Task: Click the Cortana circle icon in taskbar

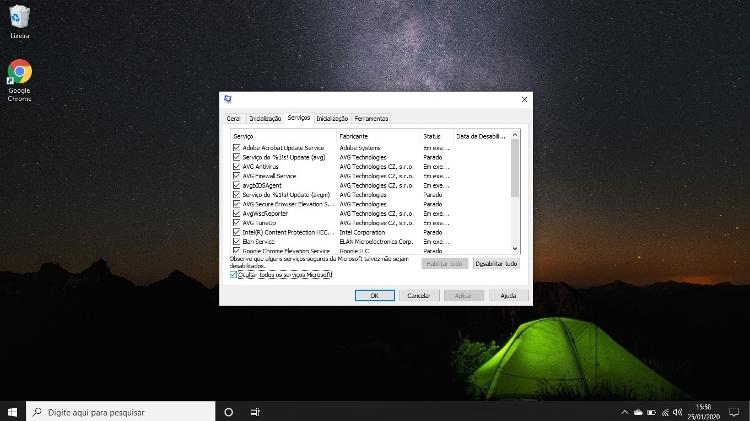Action: [x=228, y=411]
